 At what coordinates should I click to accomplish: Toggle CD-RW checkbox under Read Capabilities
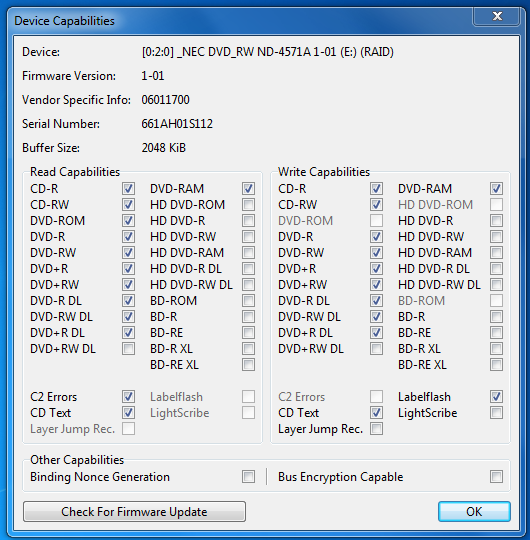[x=128, y=205]
